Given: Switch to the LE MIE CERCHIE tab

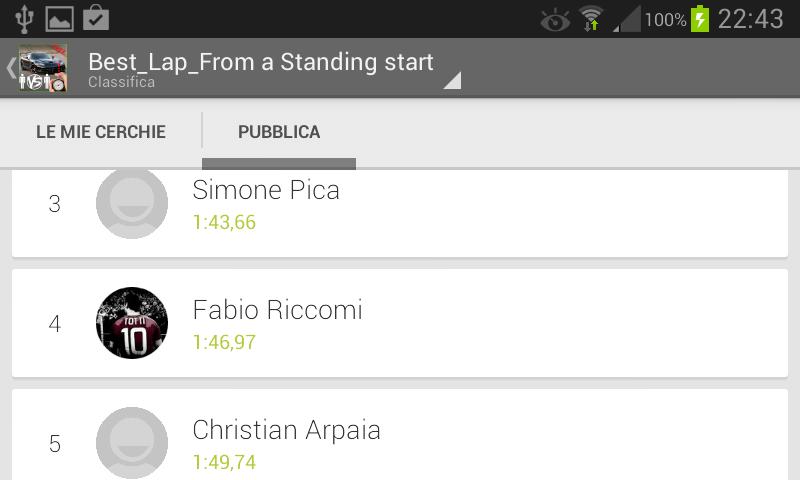Looking at the screenshot, I should point(101,132).
